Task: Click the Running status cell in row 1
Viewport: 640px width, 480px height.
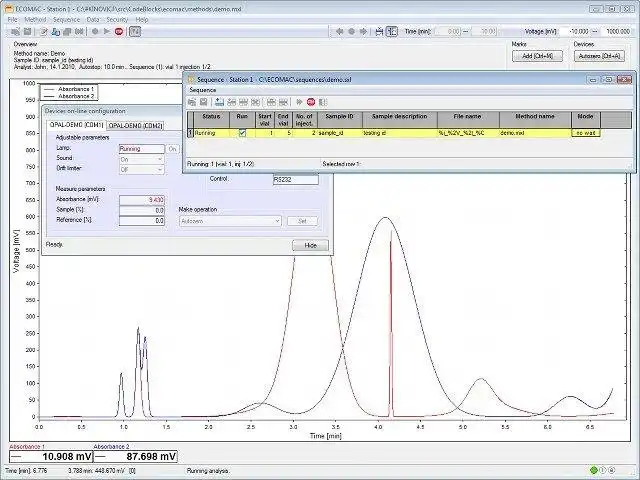Action: [x=211, y=133]
